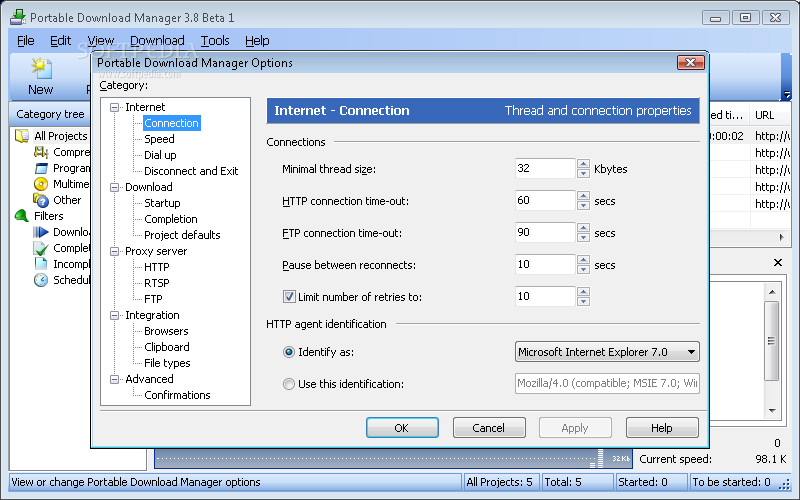Open the Edit menu
800x500 pixels.
tap(60, 40)
